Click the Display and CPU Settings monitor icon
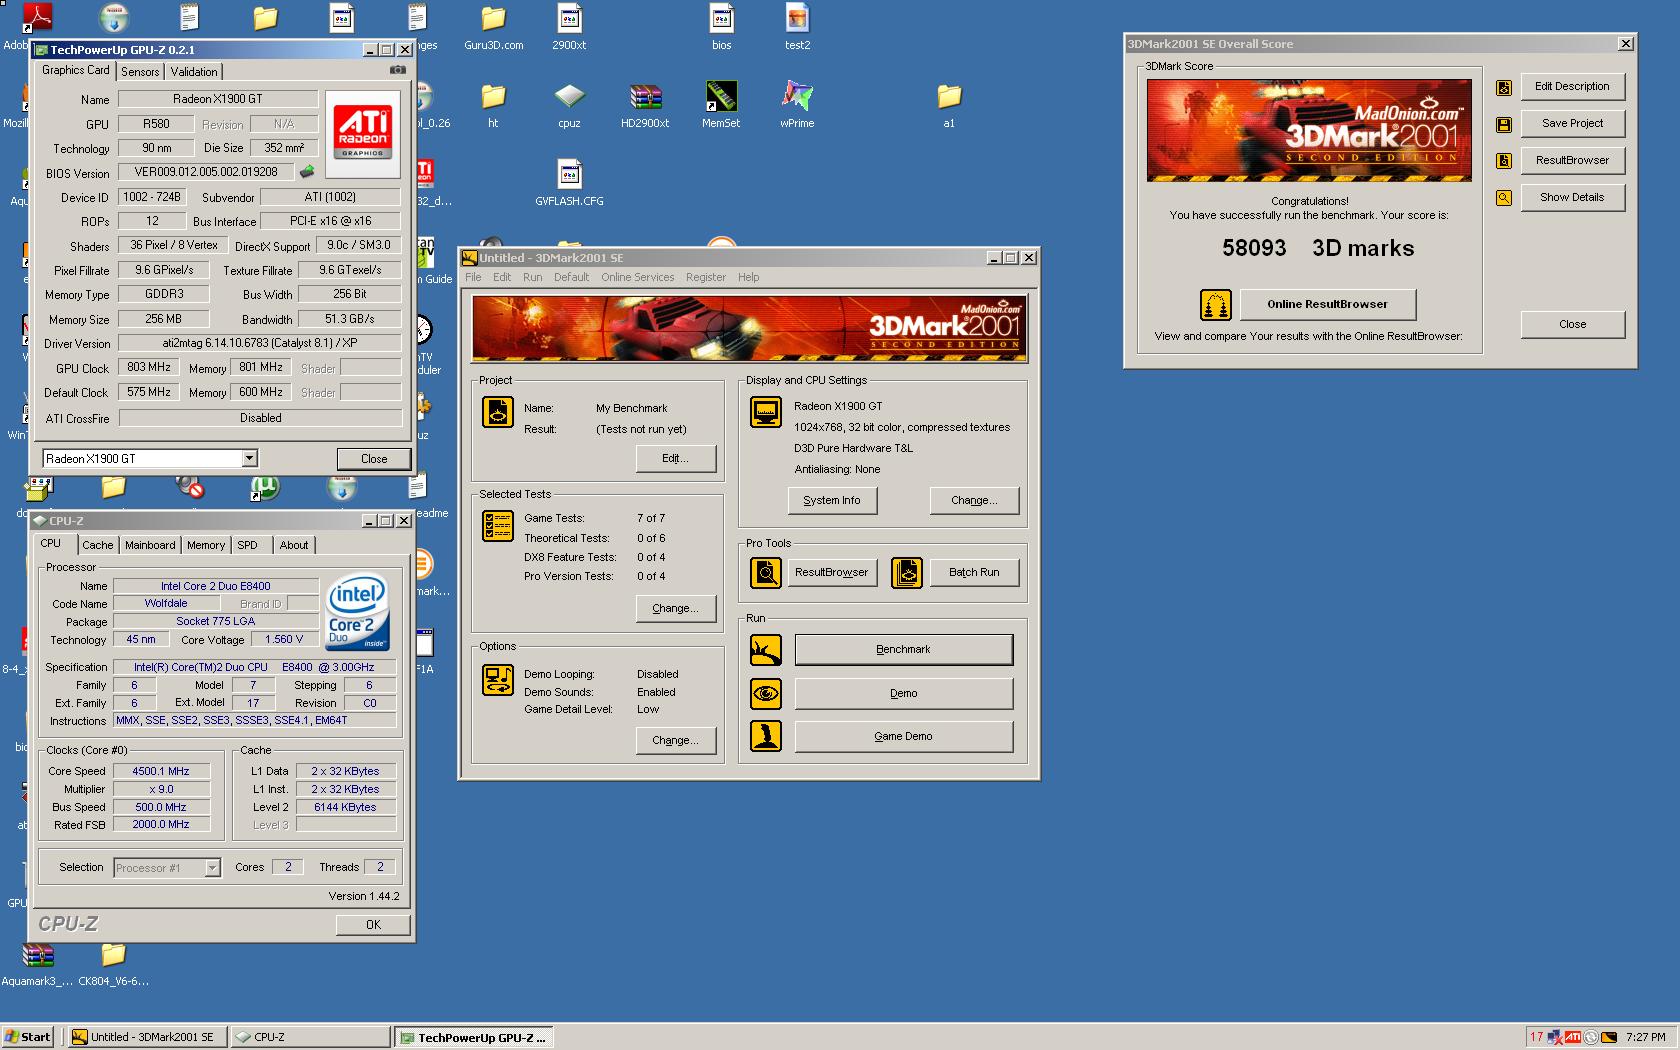The width and height of the screenshot is (1680, 1050). point(766,412)
